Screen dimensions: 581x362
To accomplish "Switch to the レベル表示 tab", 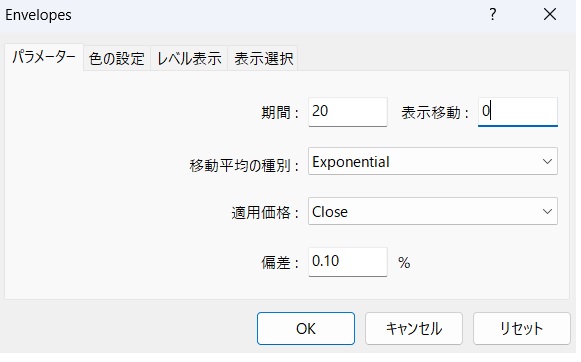I will point(189,59).
